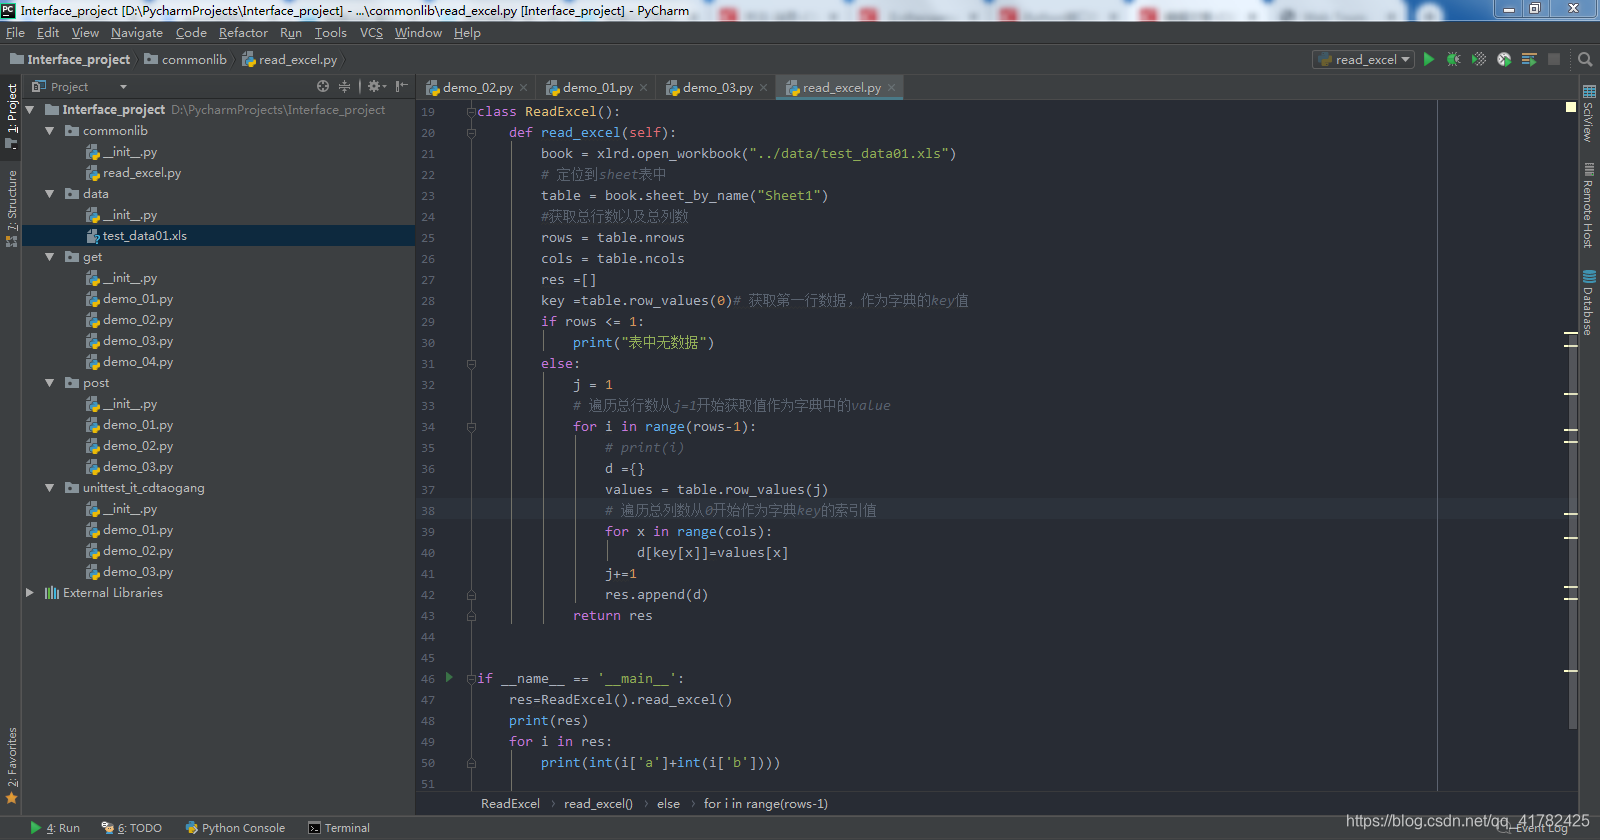Open the Tools menu

[x=331, y=33]
